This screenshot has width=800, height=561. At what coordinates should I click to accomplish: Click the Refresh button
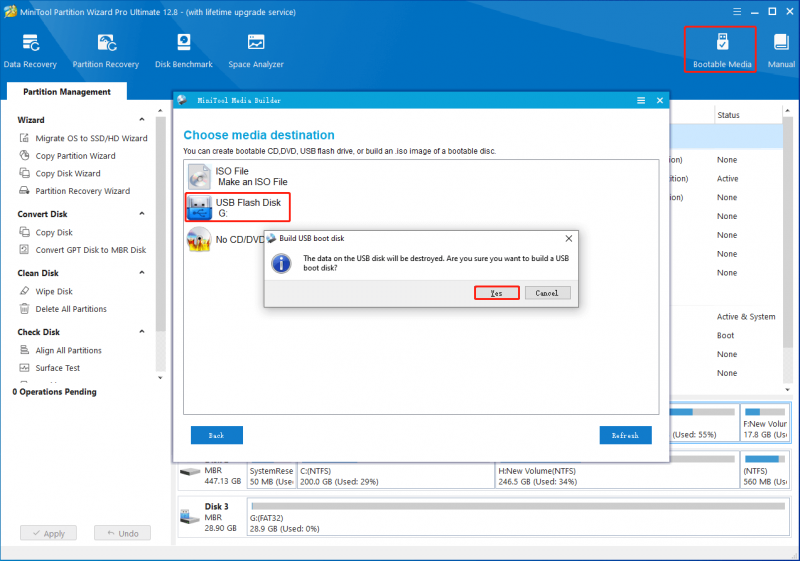pos(625,435)
